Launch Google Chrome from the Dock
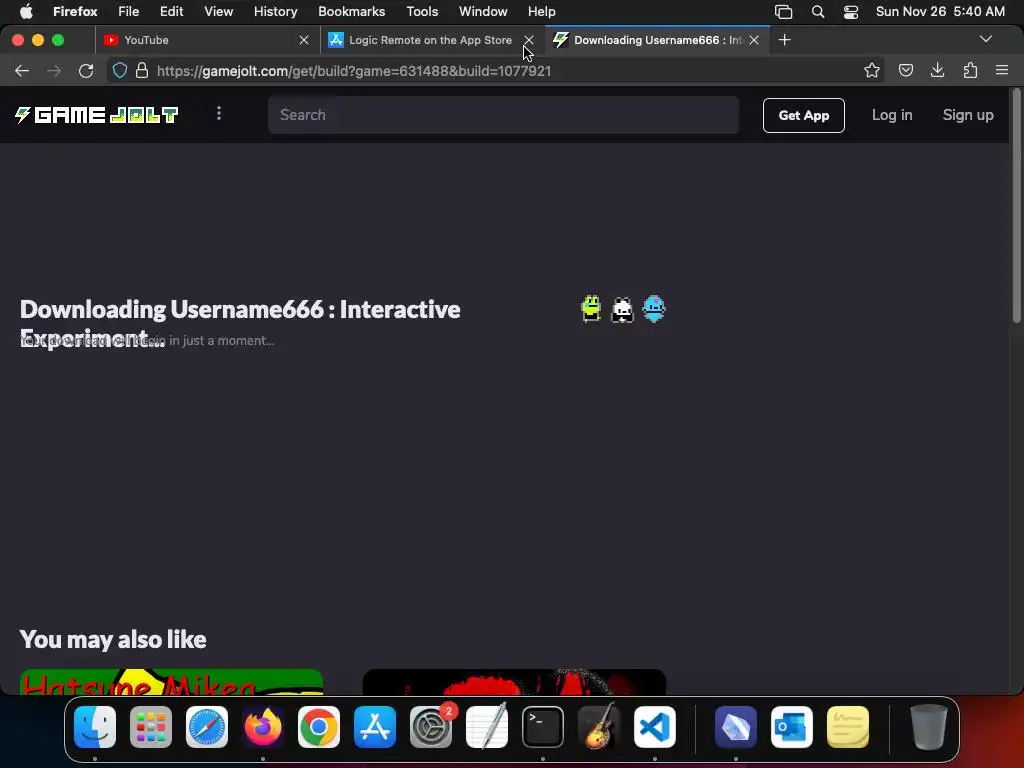 point(319,727)
